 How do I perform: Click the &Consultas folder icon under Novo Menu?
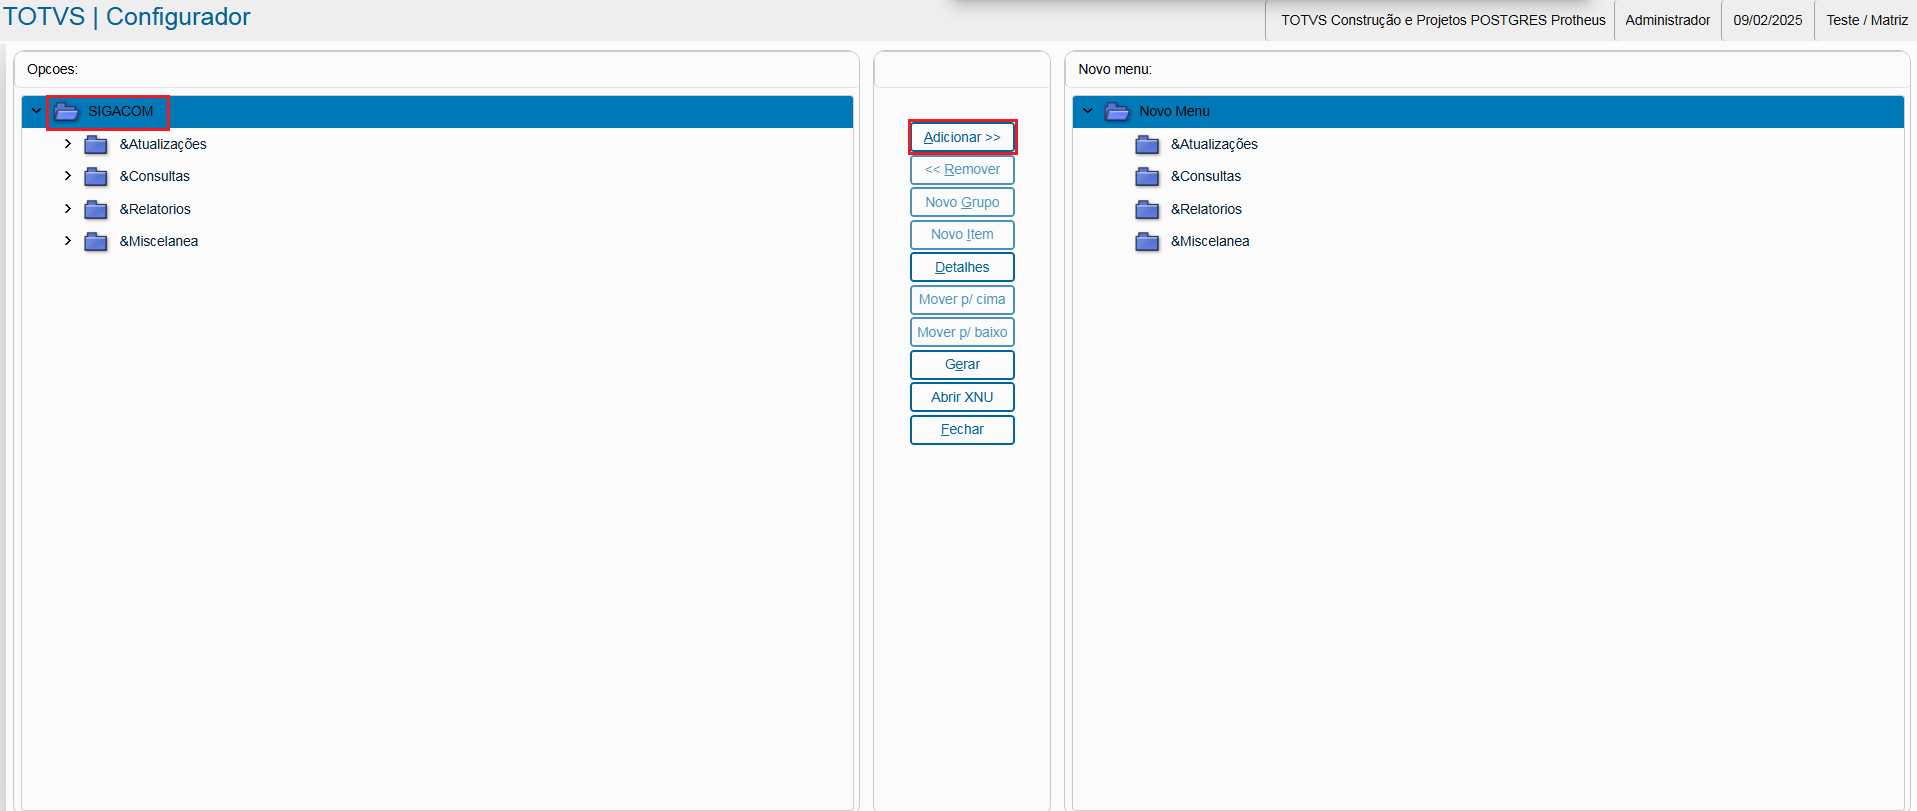[1147, 176]
